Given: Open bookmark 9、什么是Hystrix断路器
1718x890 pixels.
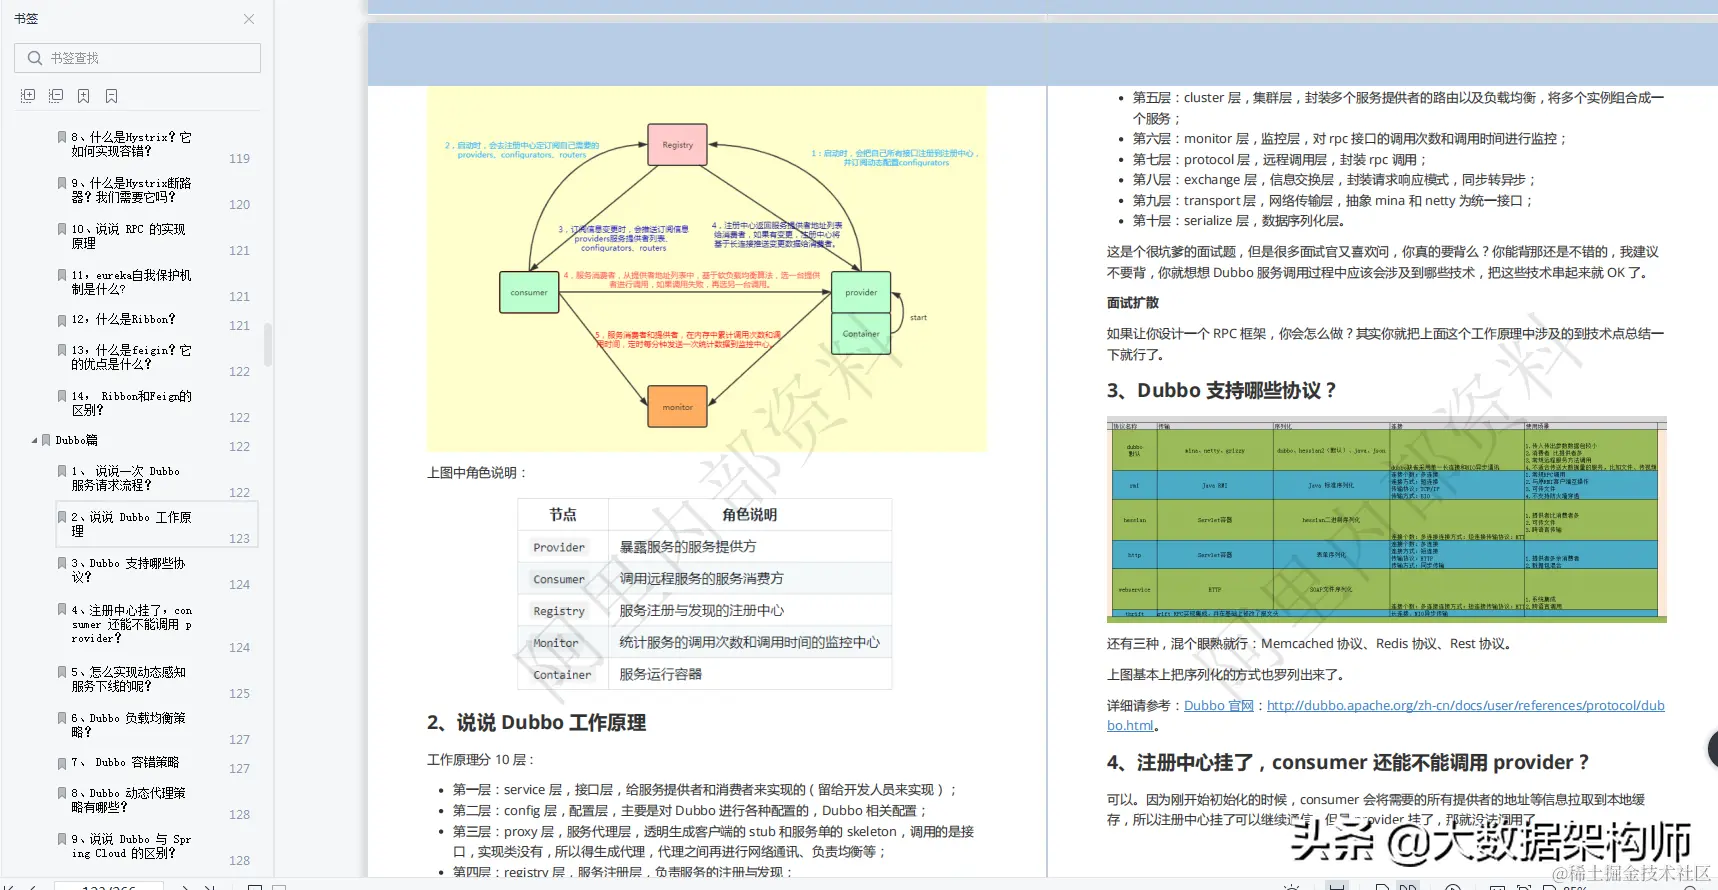Looking at the screenshot, I should click(x=131, y=190).
